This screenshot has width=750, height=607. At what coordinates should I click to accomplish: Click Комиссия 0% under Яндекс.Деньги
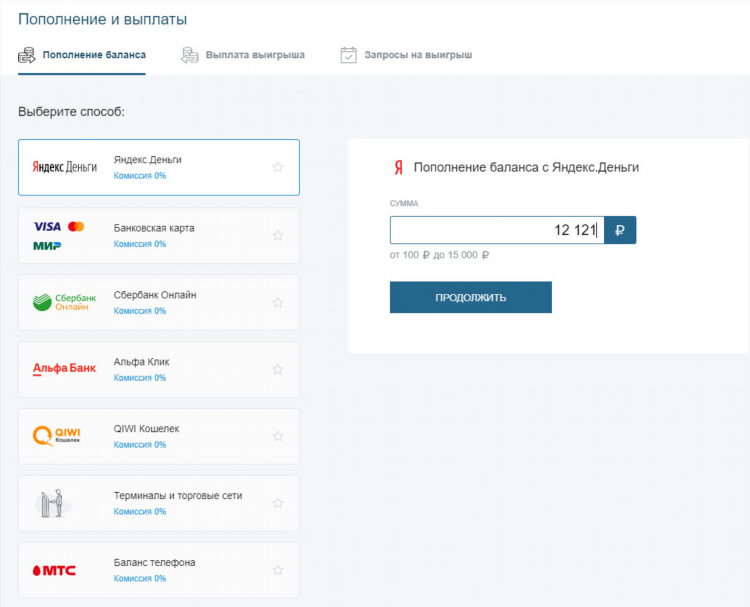click(x=140, y=176)
